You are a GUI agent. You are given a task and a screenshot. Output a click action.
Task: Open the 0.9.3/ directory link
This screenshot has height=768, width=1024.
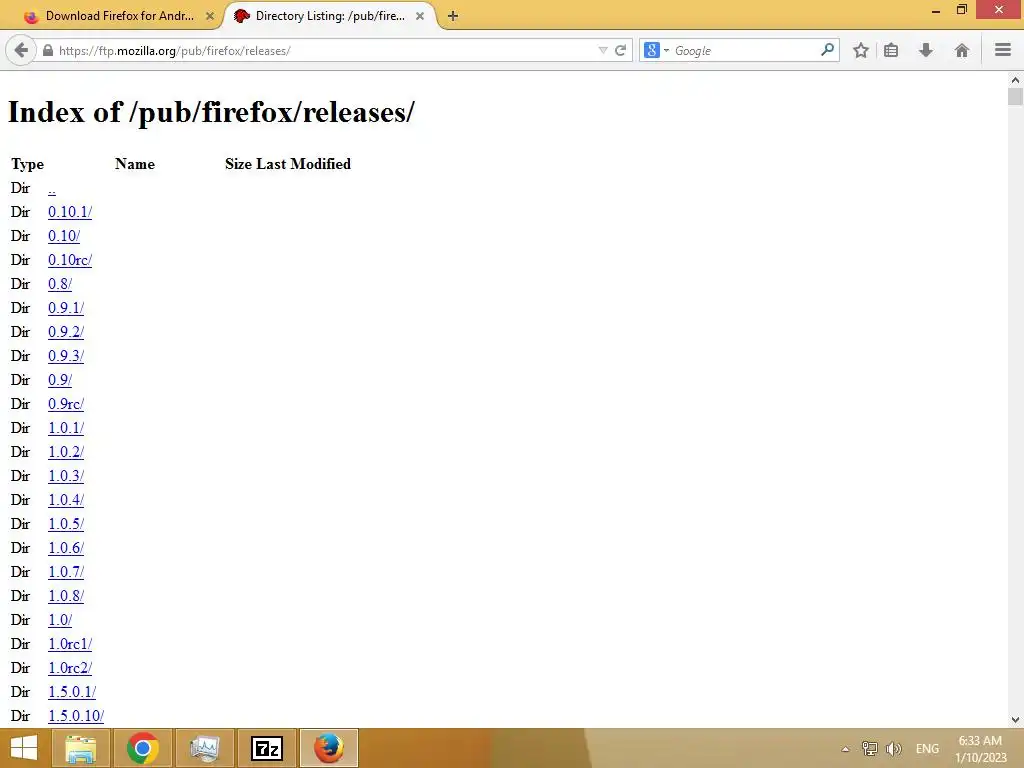66,356
